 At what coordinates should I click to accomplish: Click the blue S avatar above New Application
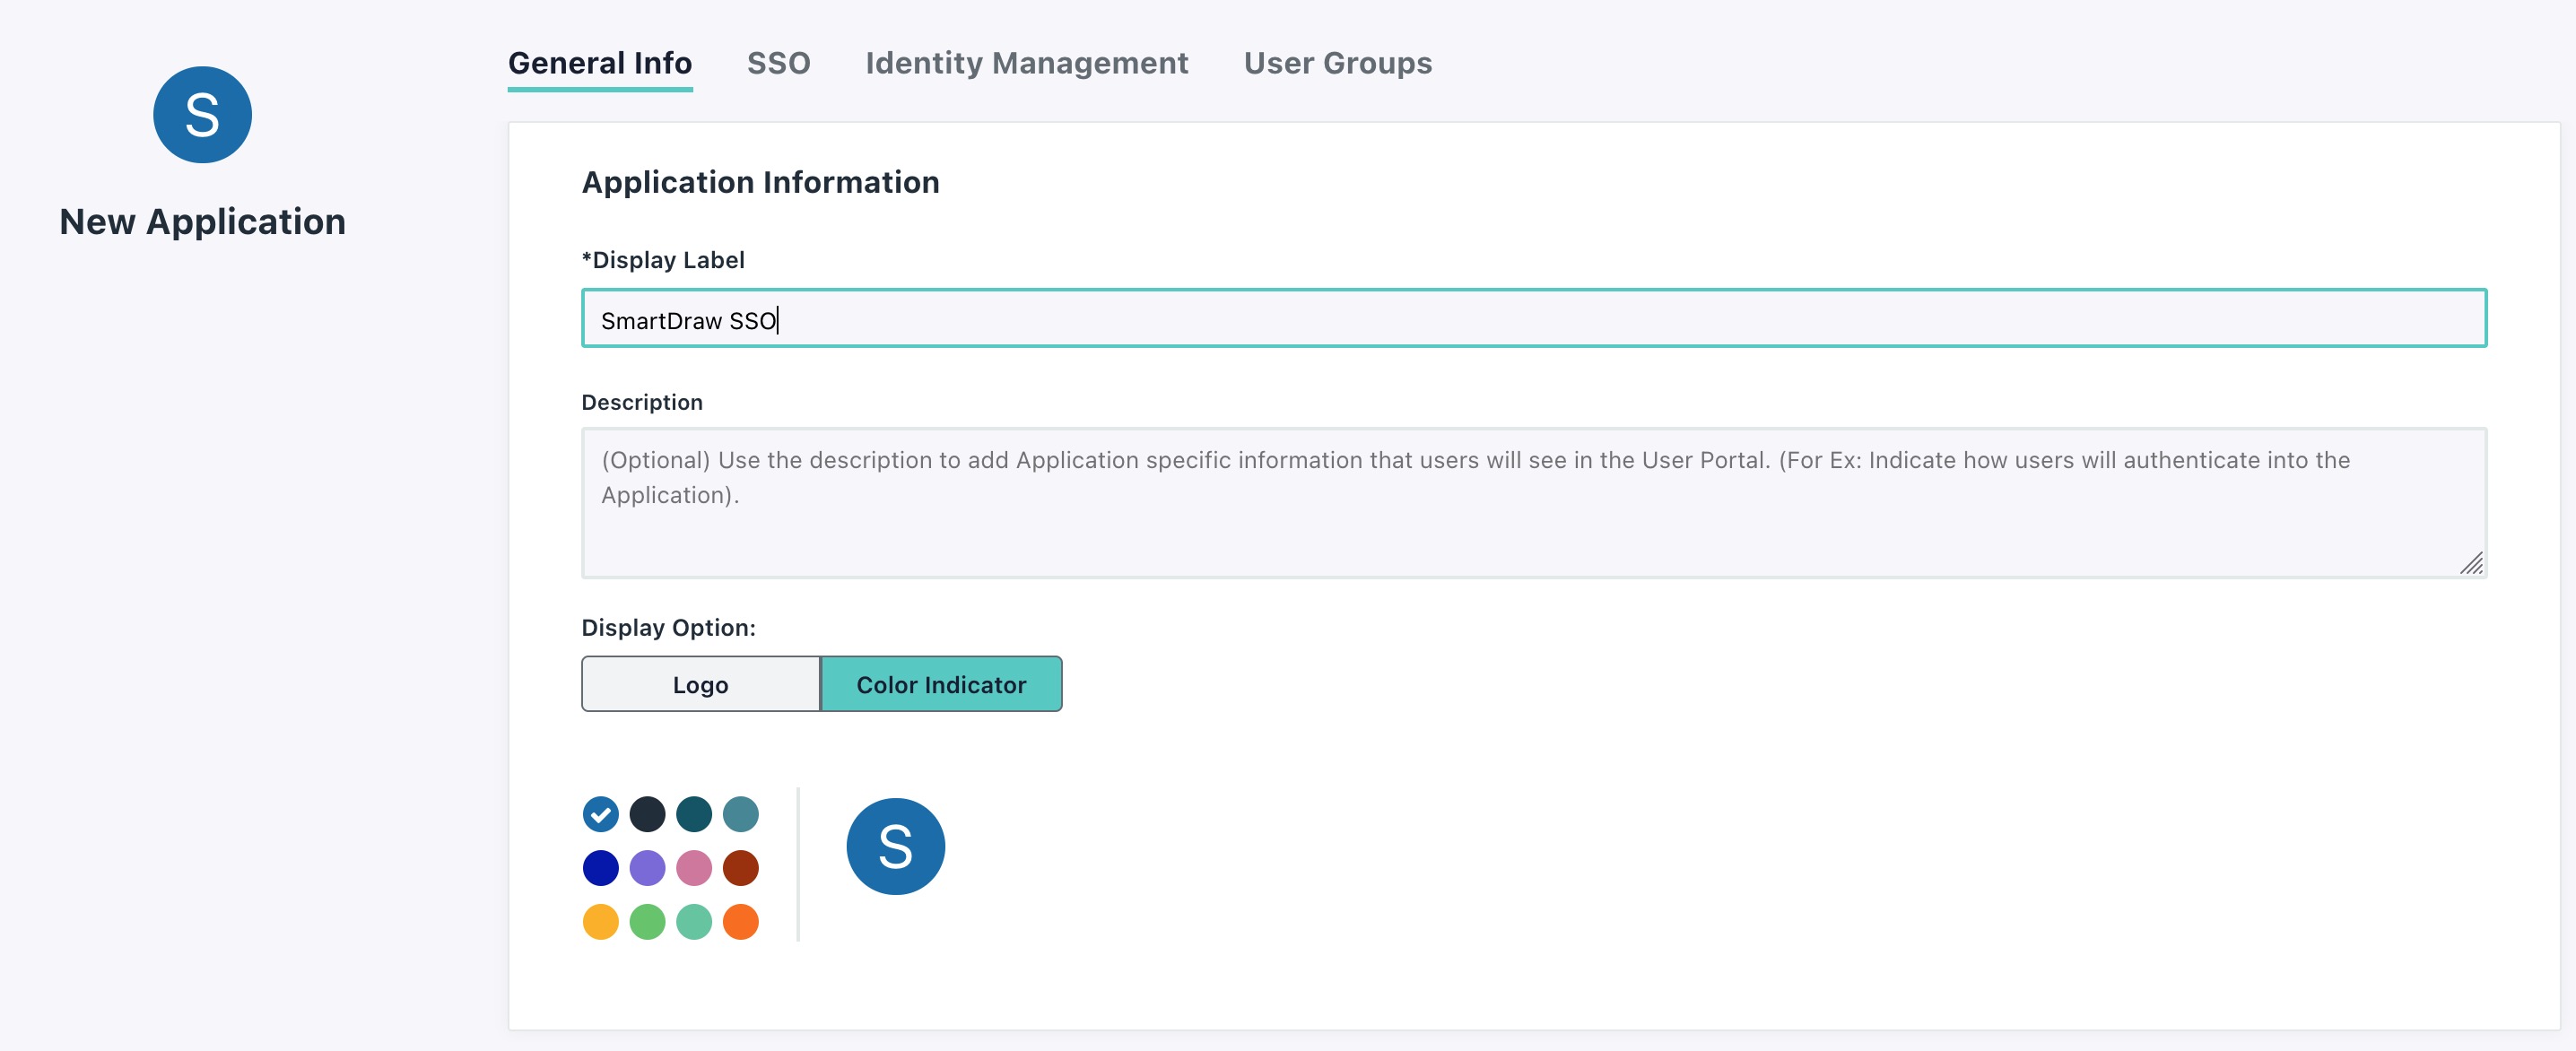click(x=202, y=115)
